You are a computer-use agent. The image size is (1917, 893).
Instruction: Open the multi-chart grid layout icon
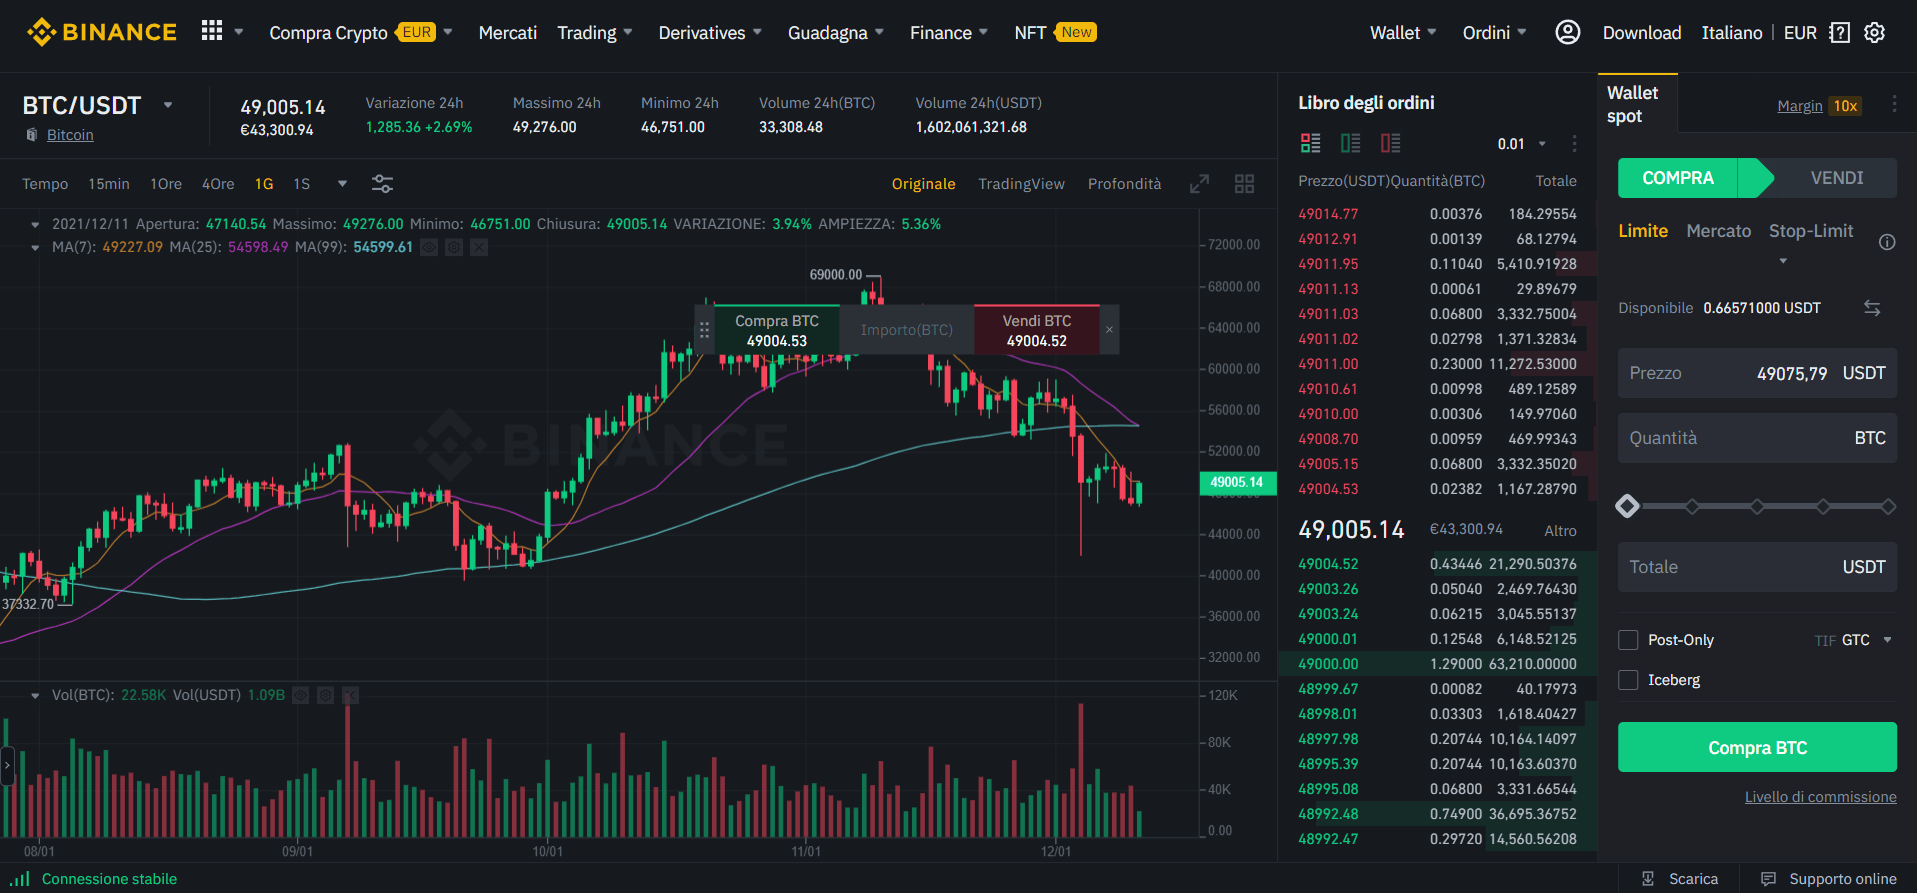pyautogui.click(x=1244, y=184)
